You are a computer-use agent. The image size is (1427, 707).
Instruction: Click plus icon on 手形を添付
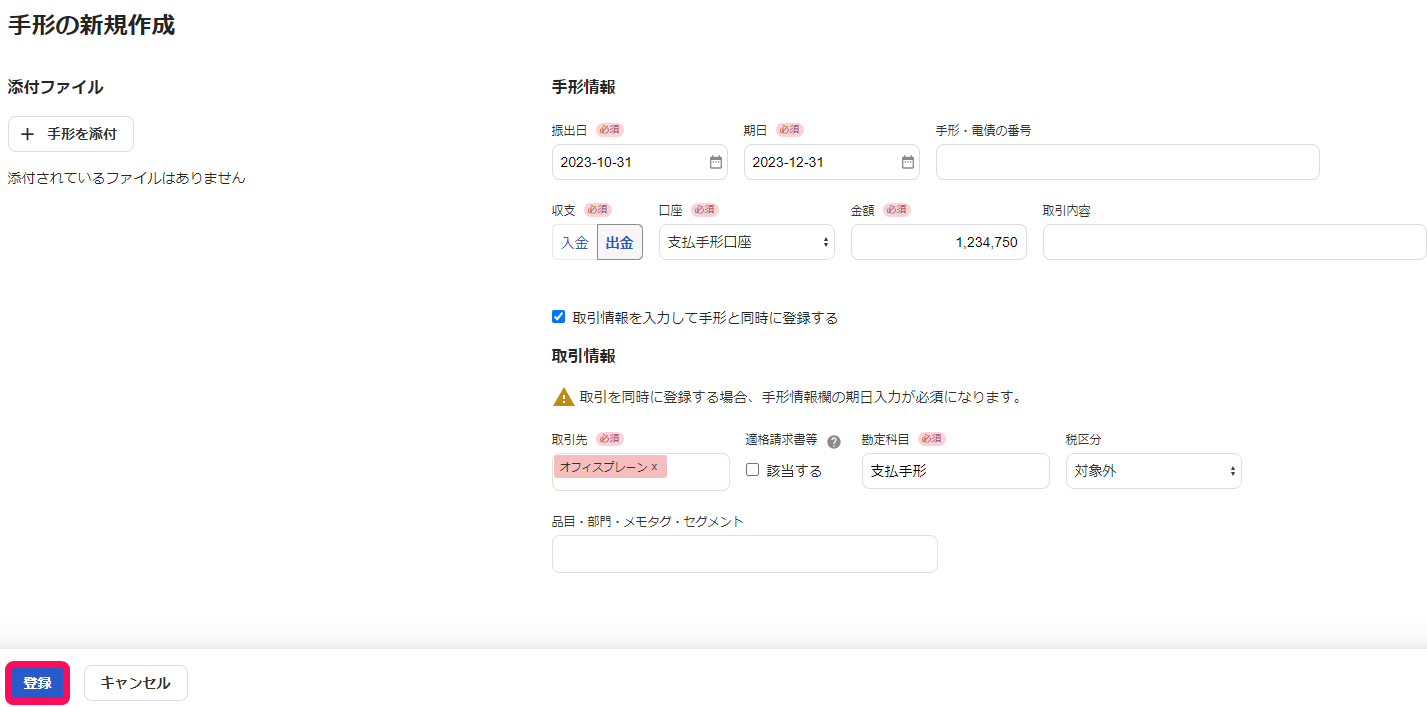pyautogui.click(x=27, y=134)
